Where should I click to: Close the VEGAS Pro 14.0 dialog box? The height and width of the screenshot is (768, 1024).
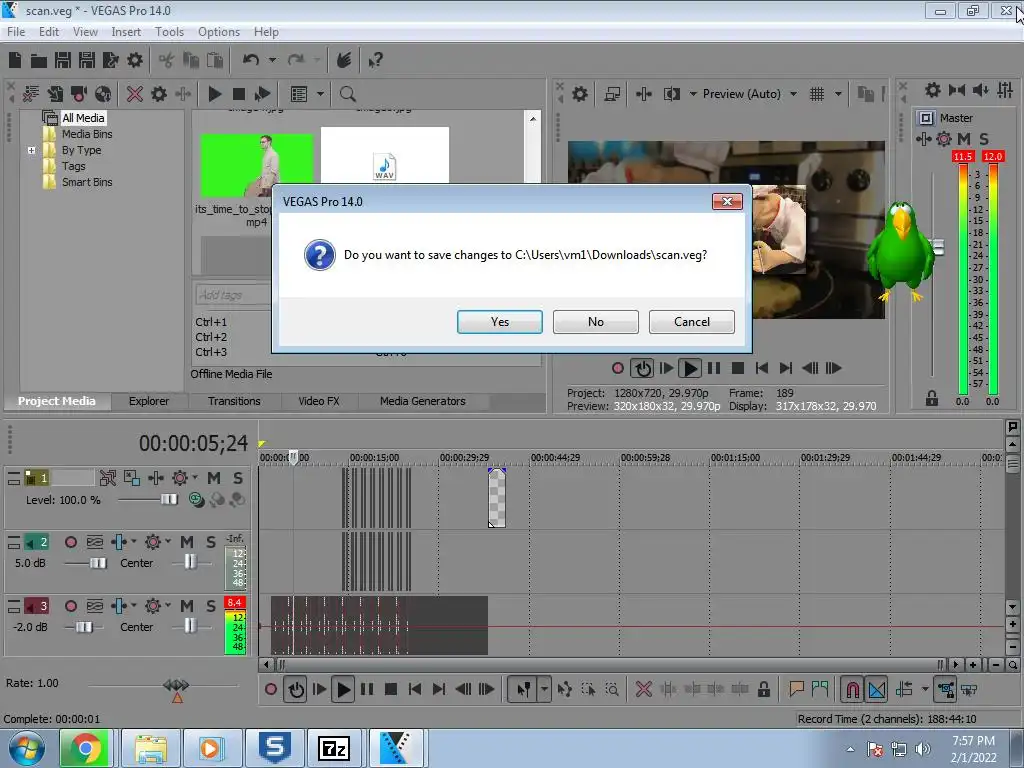(727, 202)
